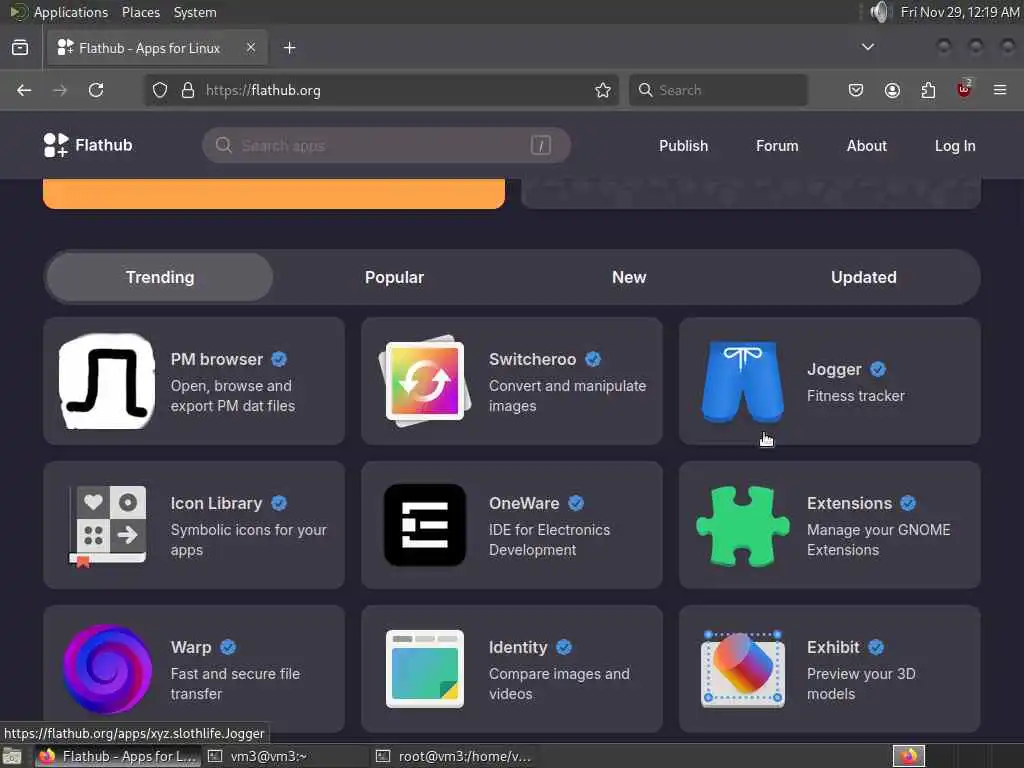Open the Places menu
1024x768 pixels.
(141, 12)
